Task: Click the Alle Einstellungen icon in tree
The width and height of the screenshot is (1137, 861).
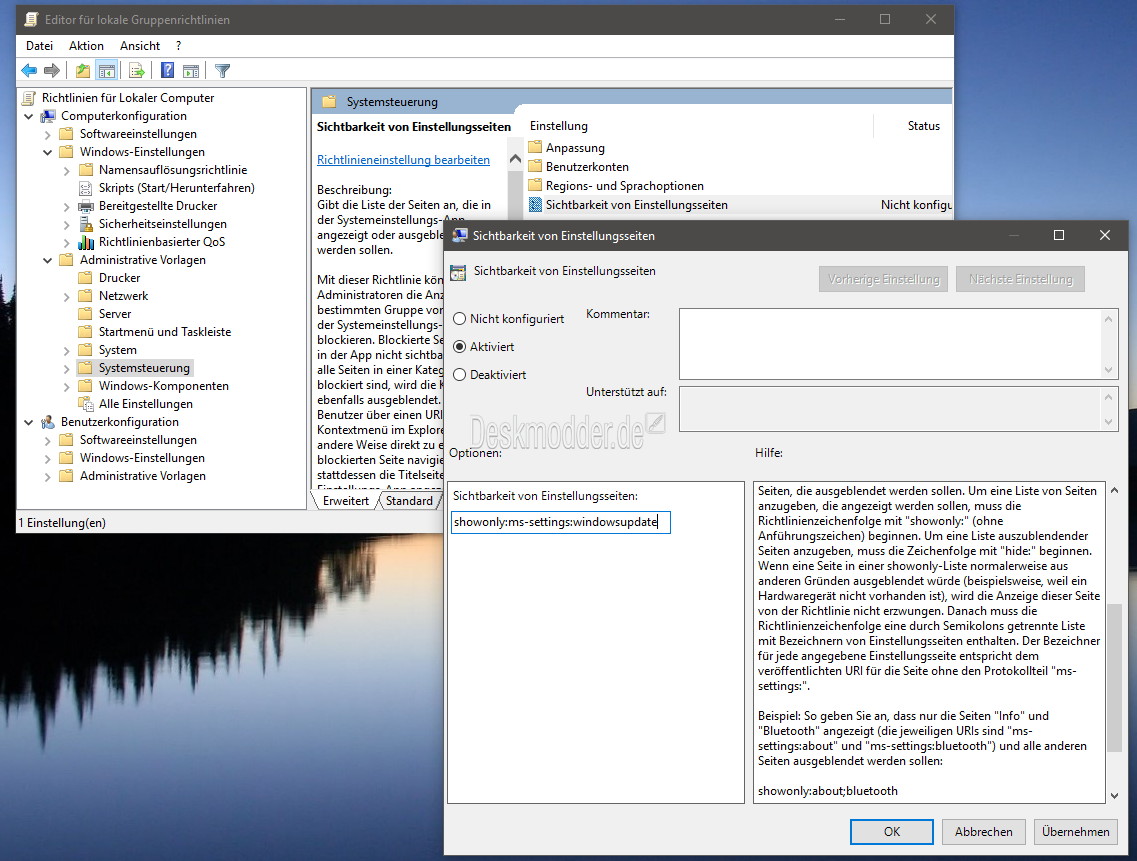Action: 86,403
